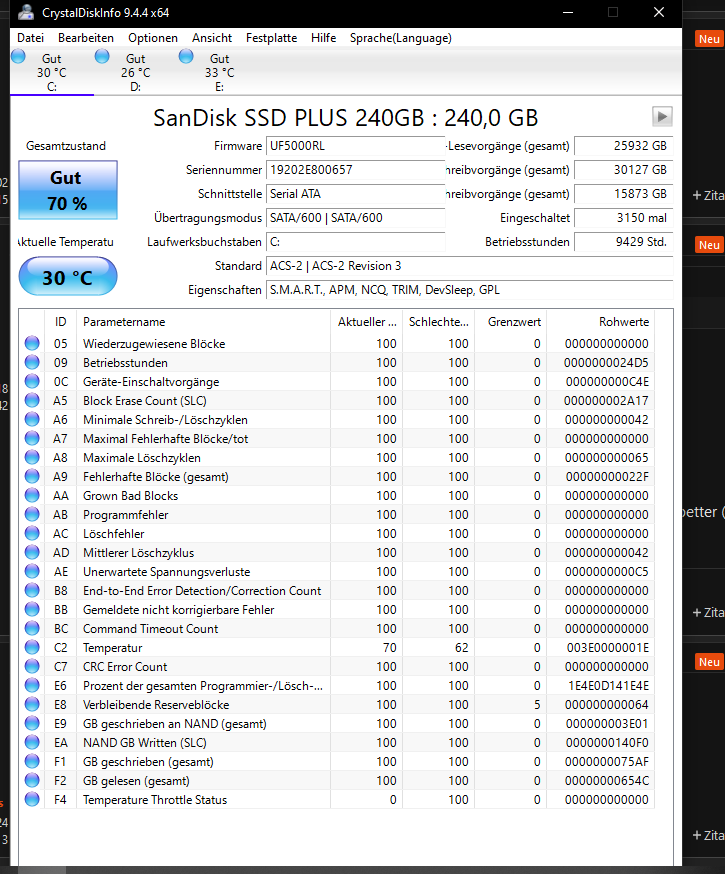The image size is (725, 874).
Task: Click the Eigenschaften field with S.M.A.R.T.
Action: coord(469,290)
